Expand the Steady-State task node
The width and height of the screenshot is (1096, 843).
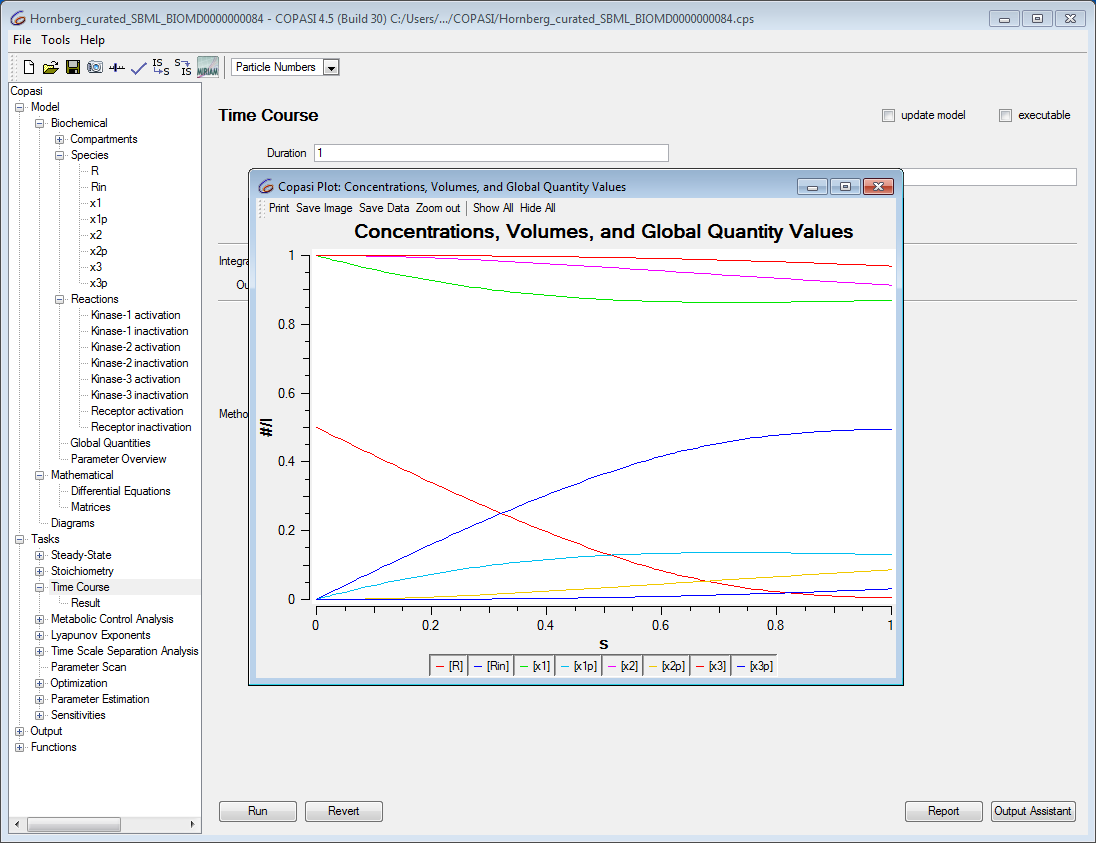[x=40, y=556]
